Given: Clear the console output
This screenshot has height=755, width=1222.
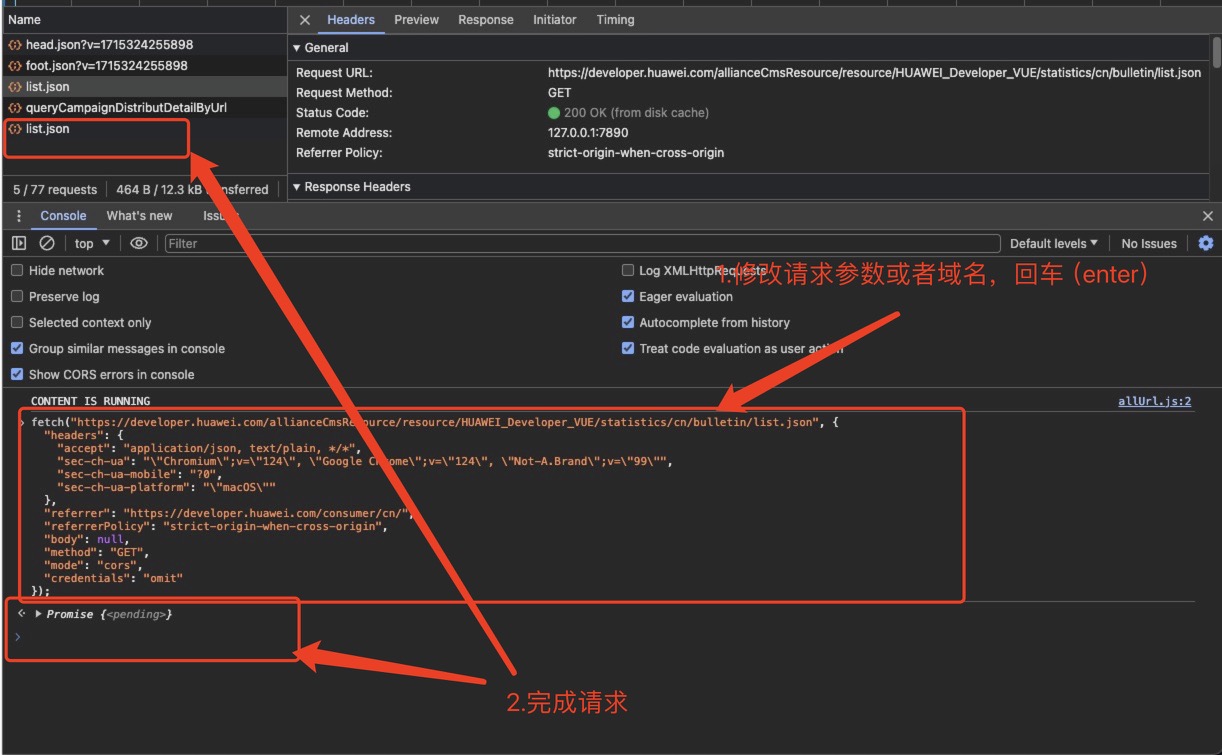Looking at the screenshot, I should point(47,243).
